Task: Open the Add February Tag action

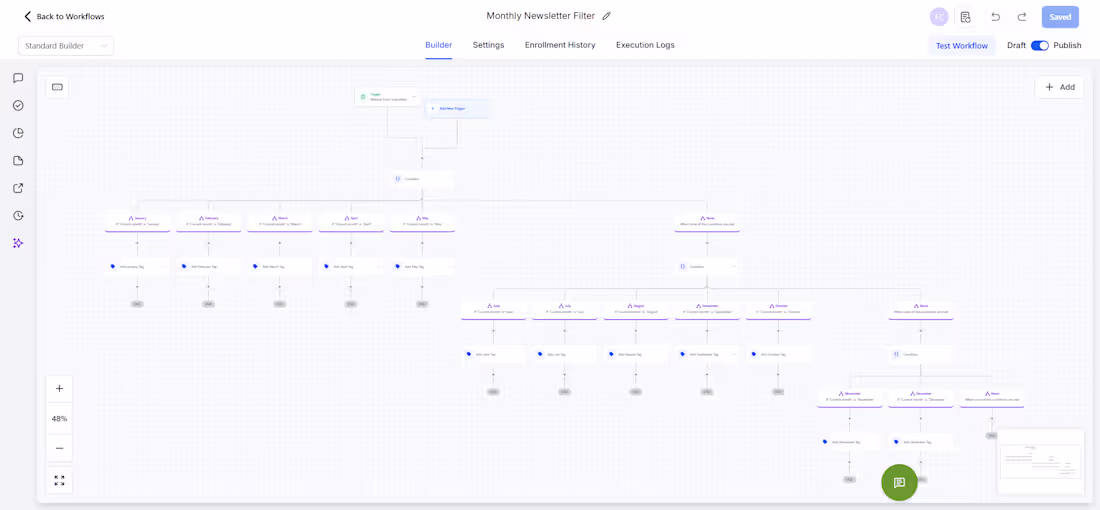Action: [208, 267]
